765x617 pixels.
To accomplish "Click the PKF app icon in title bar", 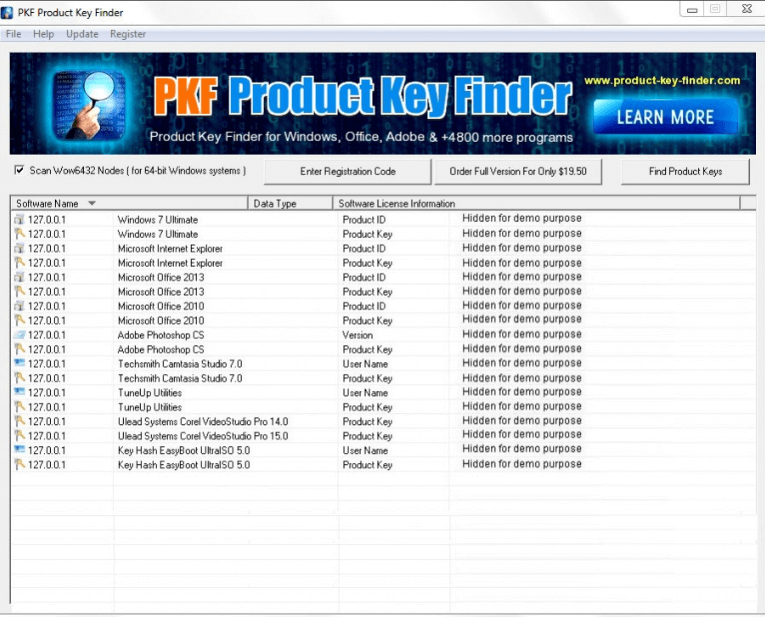I will (7, 12).
